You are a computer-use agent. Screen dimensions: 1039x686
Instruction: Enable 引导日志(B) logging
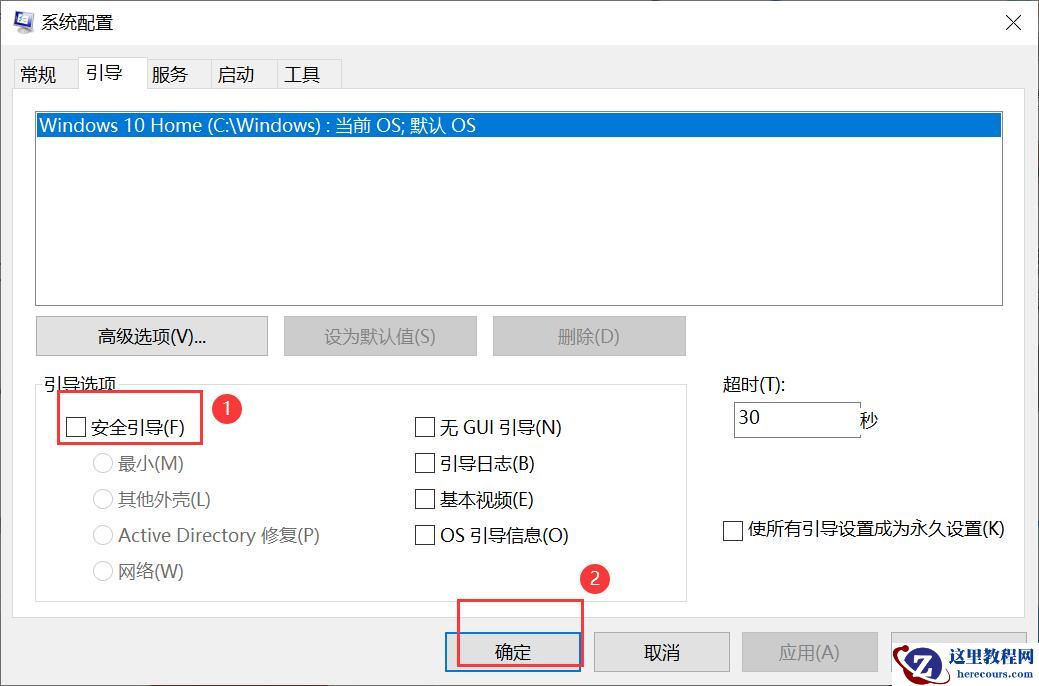pyautogui.click(x=424, y=463)
